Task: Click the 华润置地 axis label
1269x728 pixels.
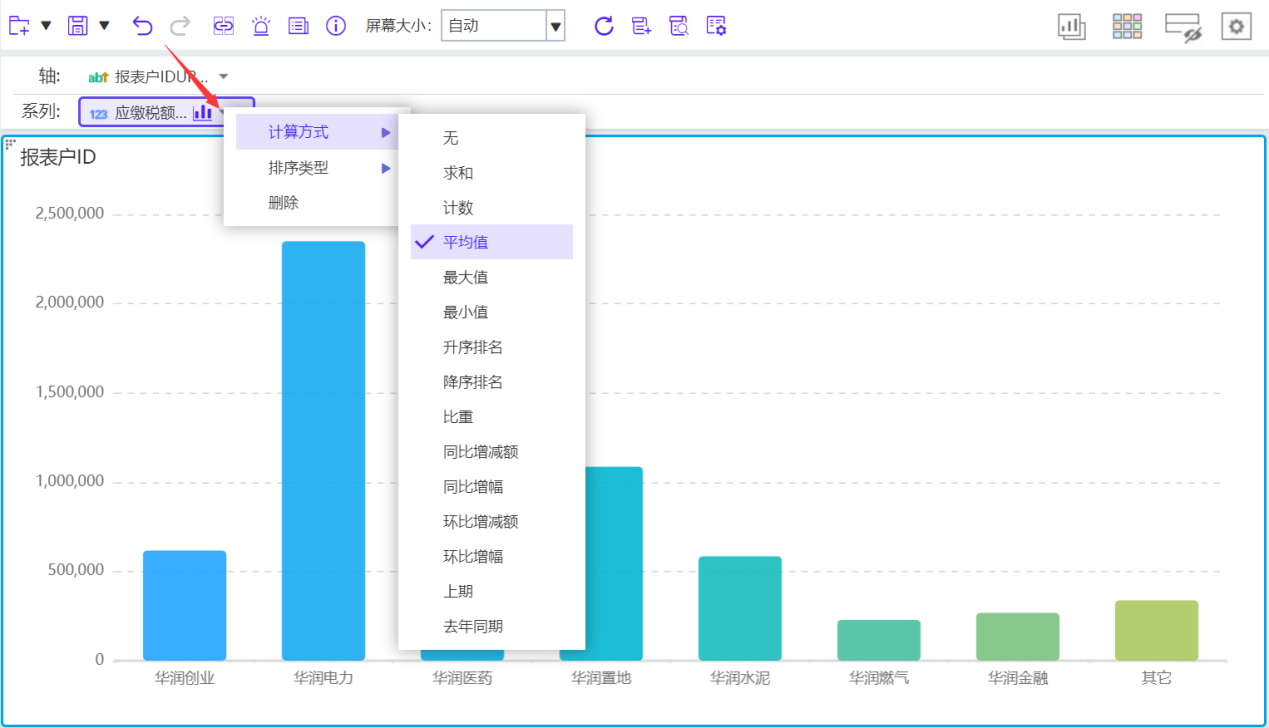Action: pos(601,678)
